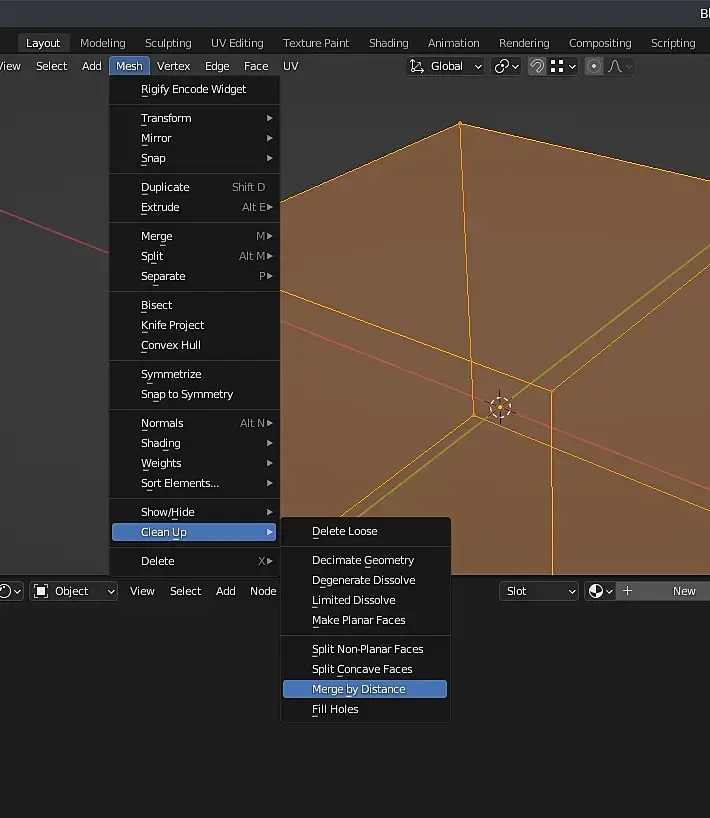
Task: Open the Slot dropdown
Action: coord(540,591)
